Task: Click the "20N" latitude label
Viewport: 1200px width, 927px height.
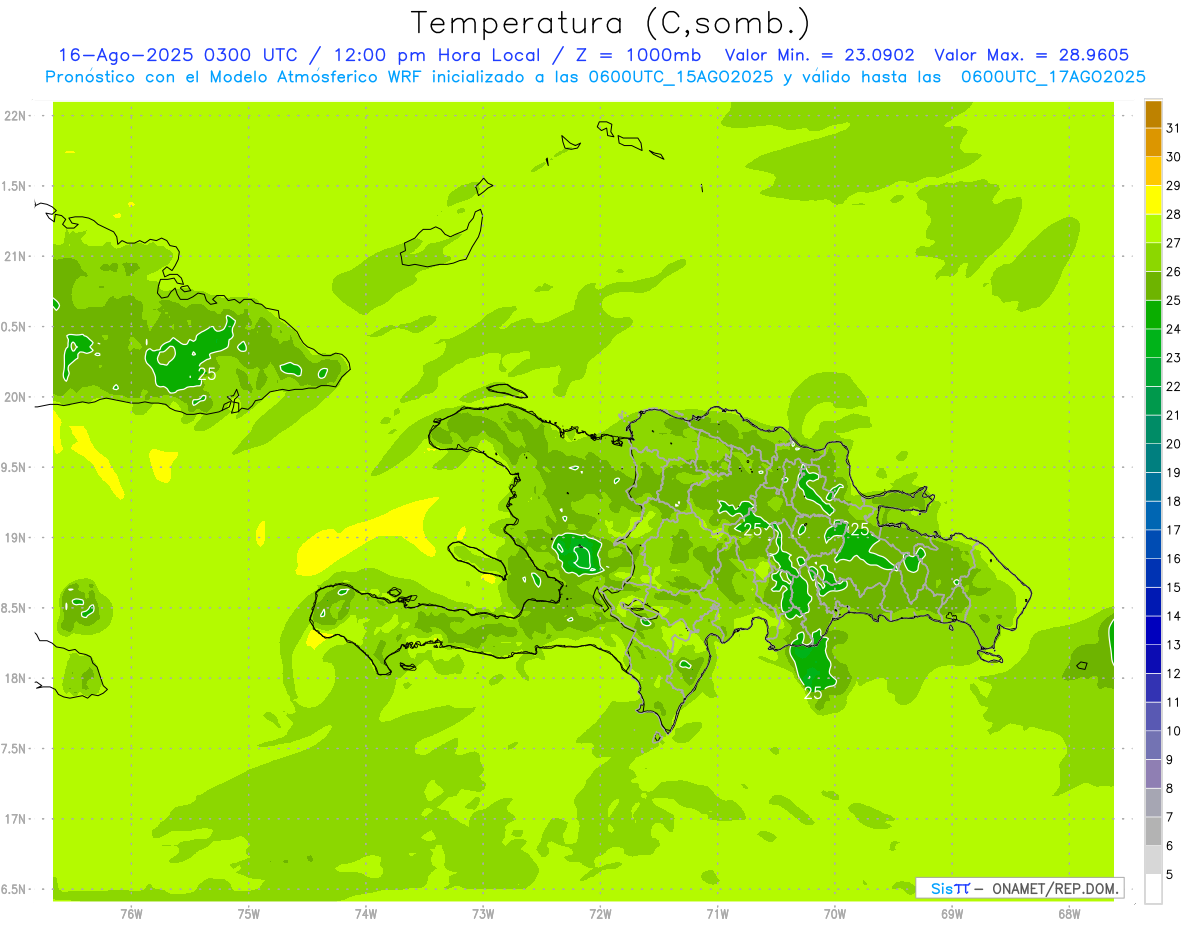Action: point(17,397)
